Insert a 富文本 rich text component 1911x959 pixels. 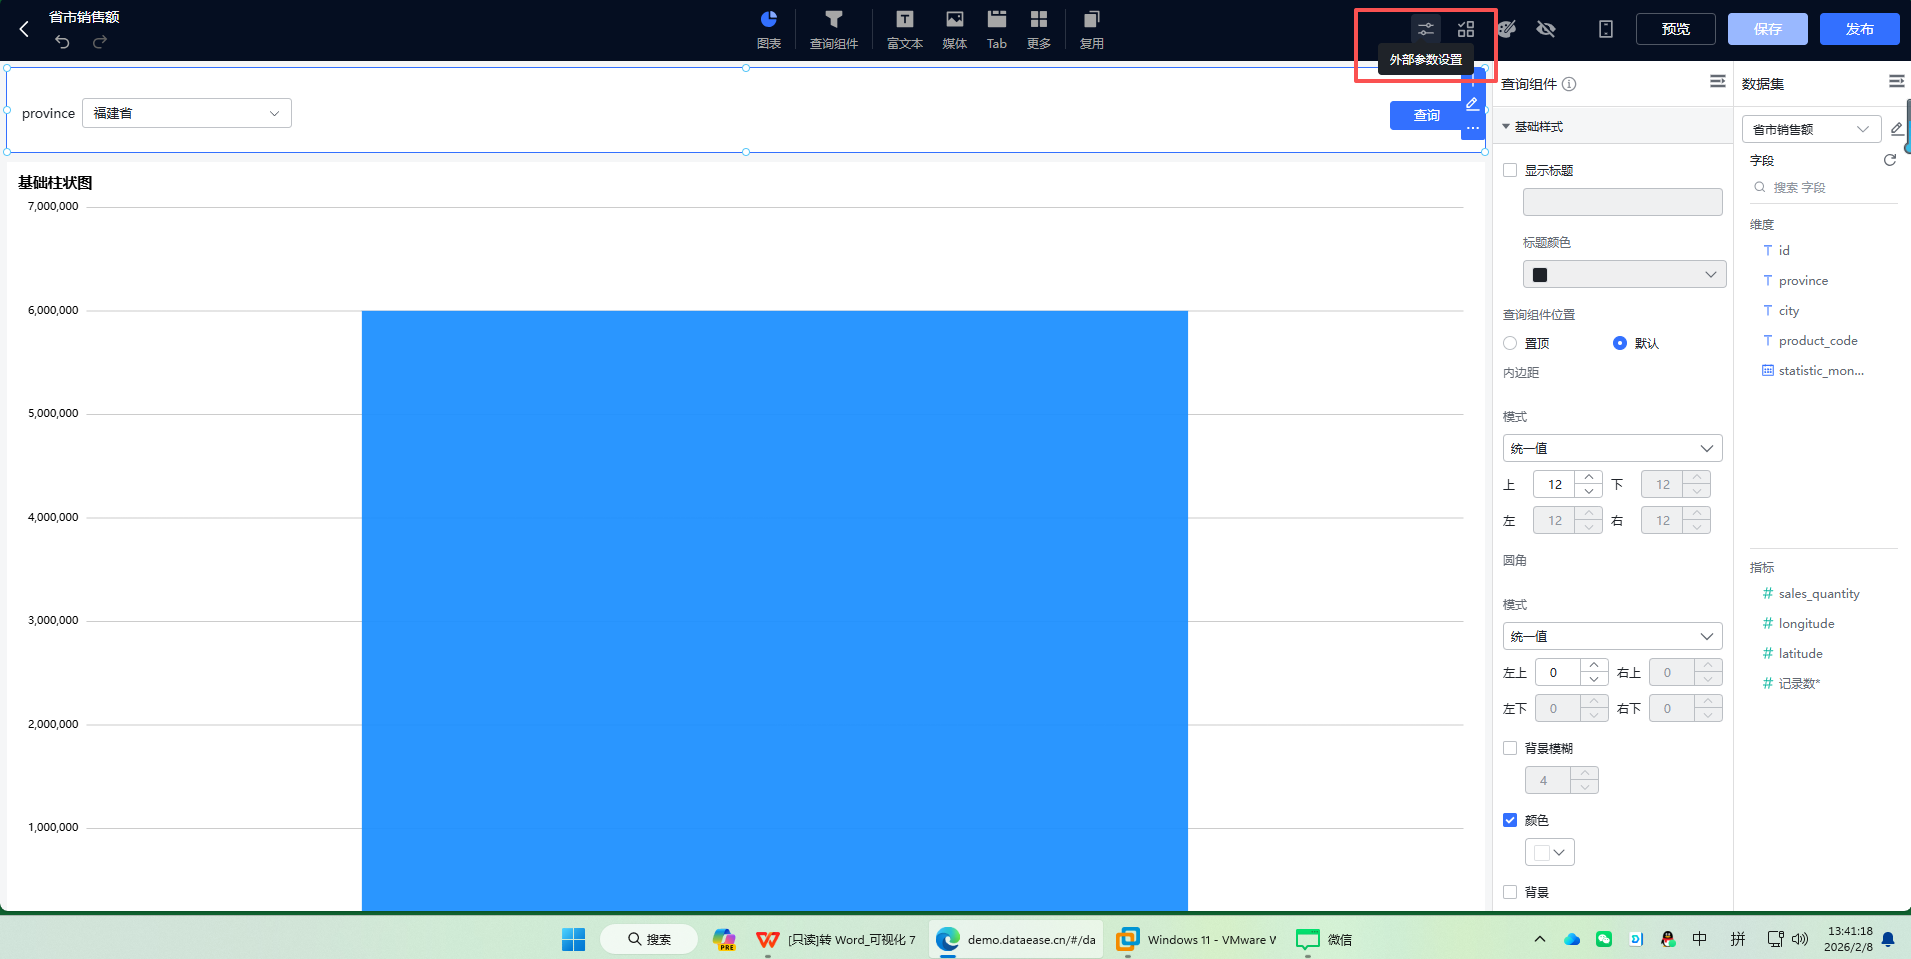pyautogui.click(x=905, y=29)
